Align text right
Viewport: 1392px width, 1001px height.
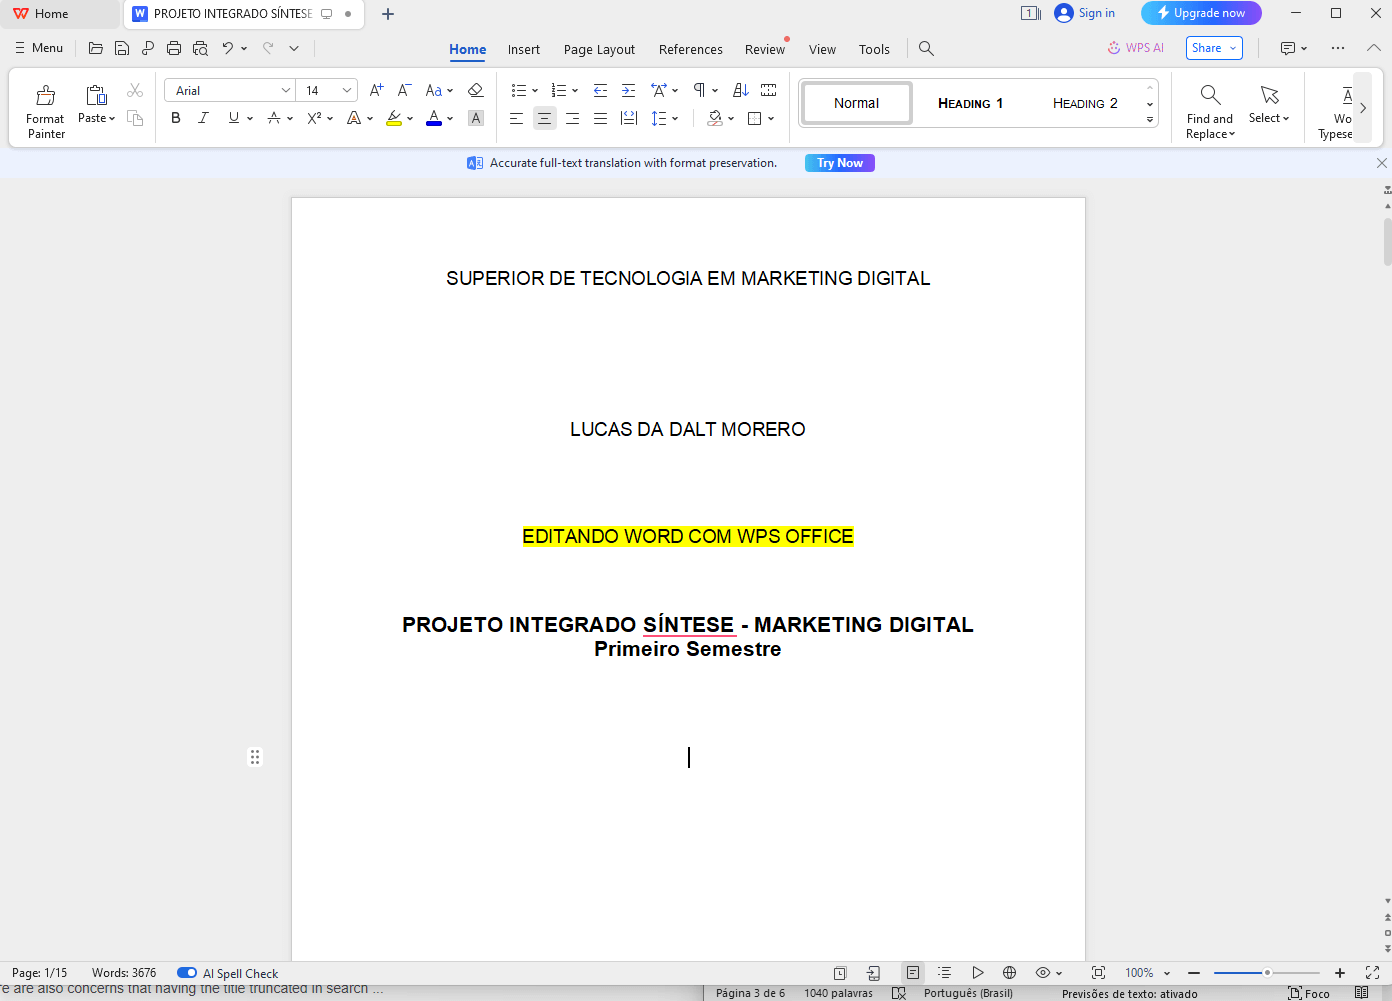pos(572,118)
